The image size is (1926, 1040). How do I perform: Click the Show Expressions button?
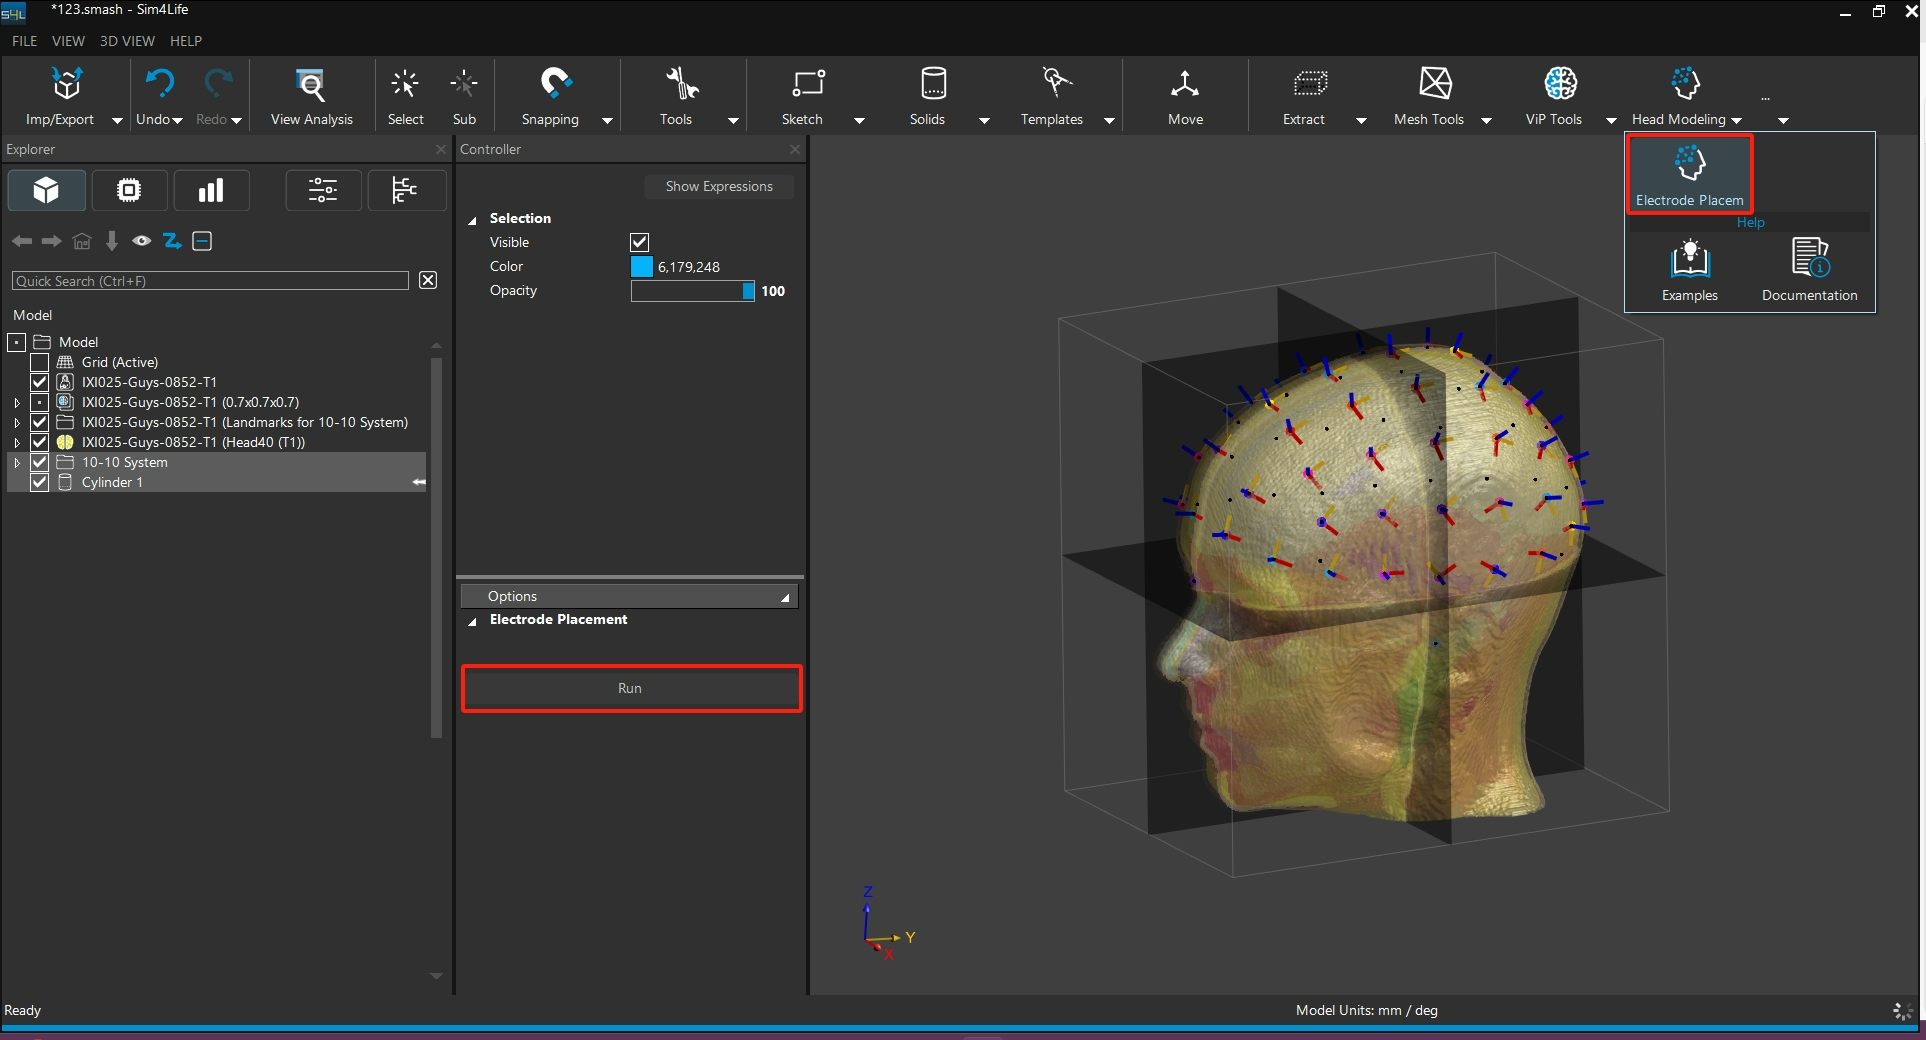coord(718,186)
